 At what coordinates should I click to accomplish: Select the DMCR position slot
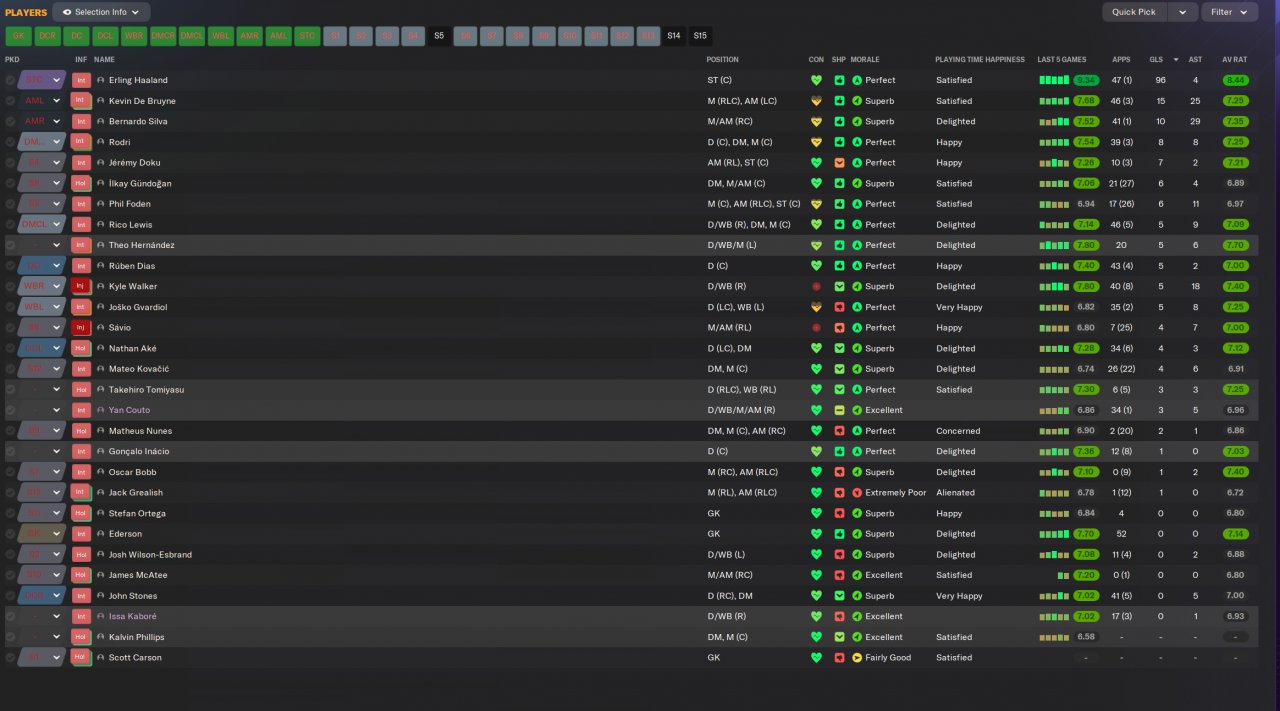pyautogui.click(x=163, y=36)
